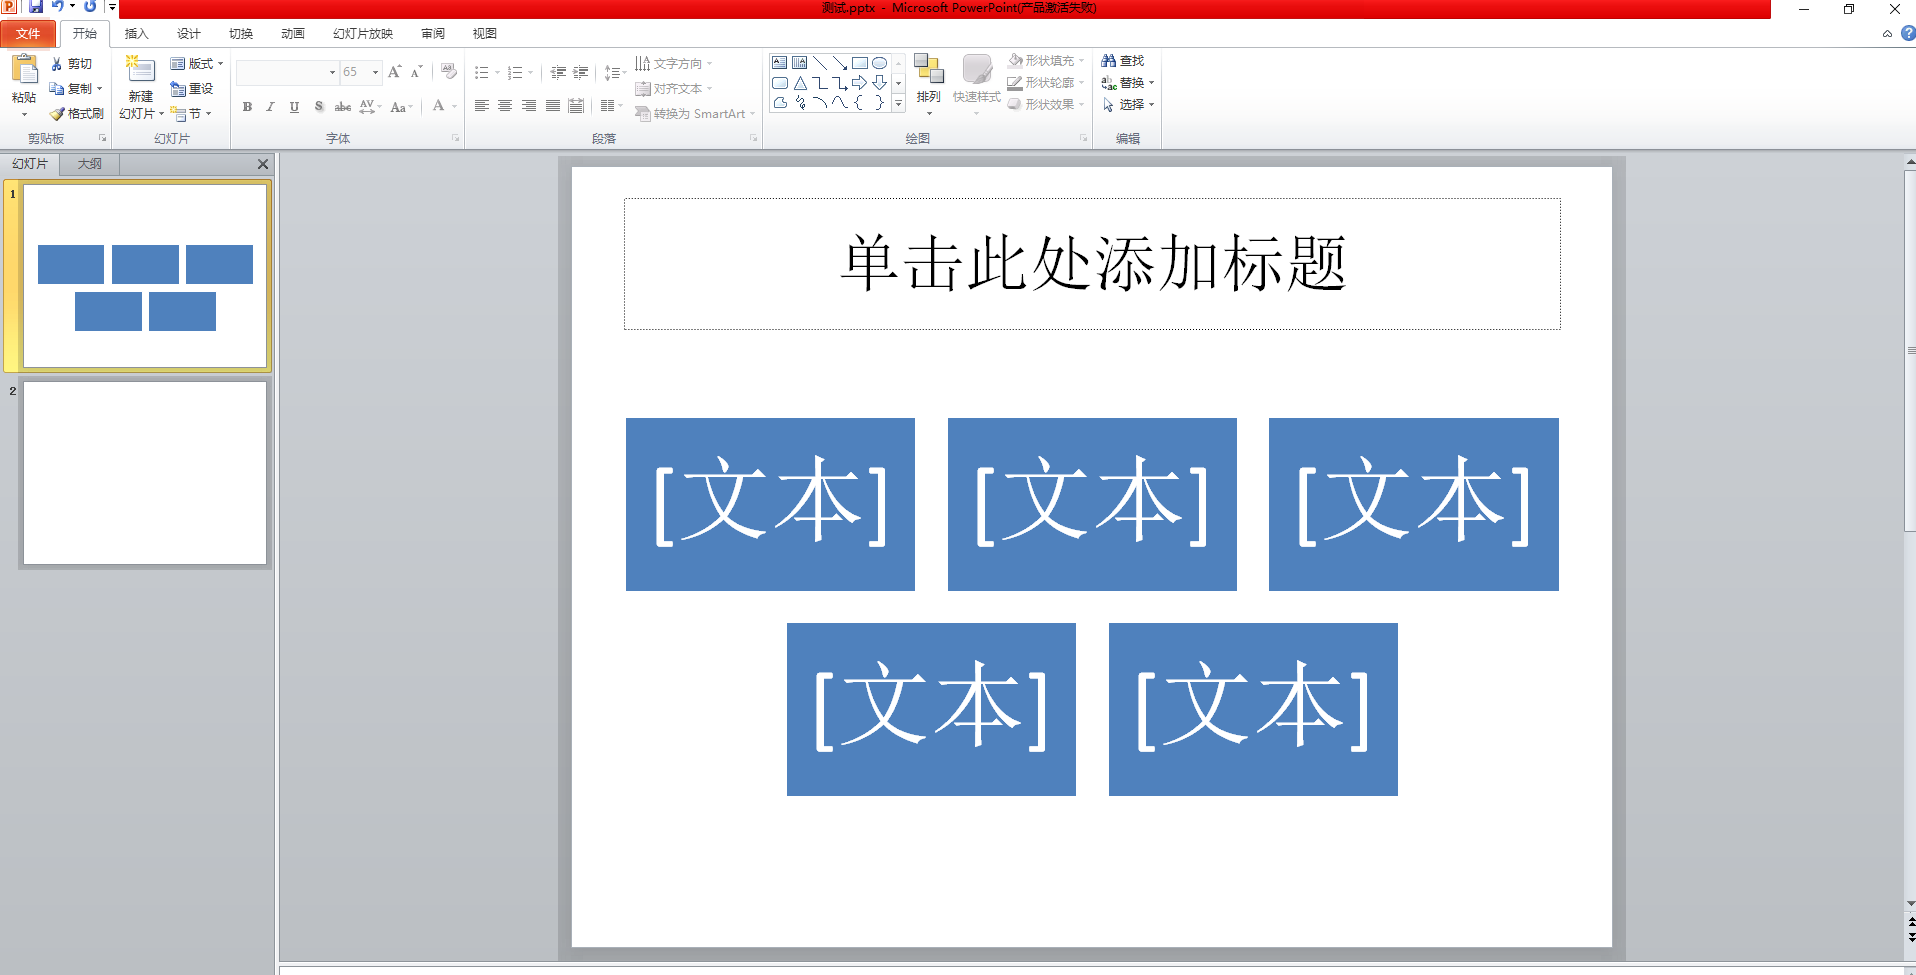Viewport: 1916px width, 975px height.
Task: Select the down arrow shape in gallery
Action: point(880,83)
